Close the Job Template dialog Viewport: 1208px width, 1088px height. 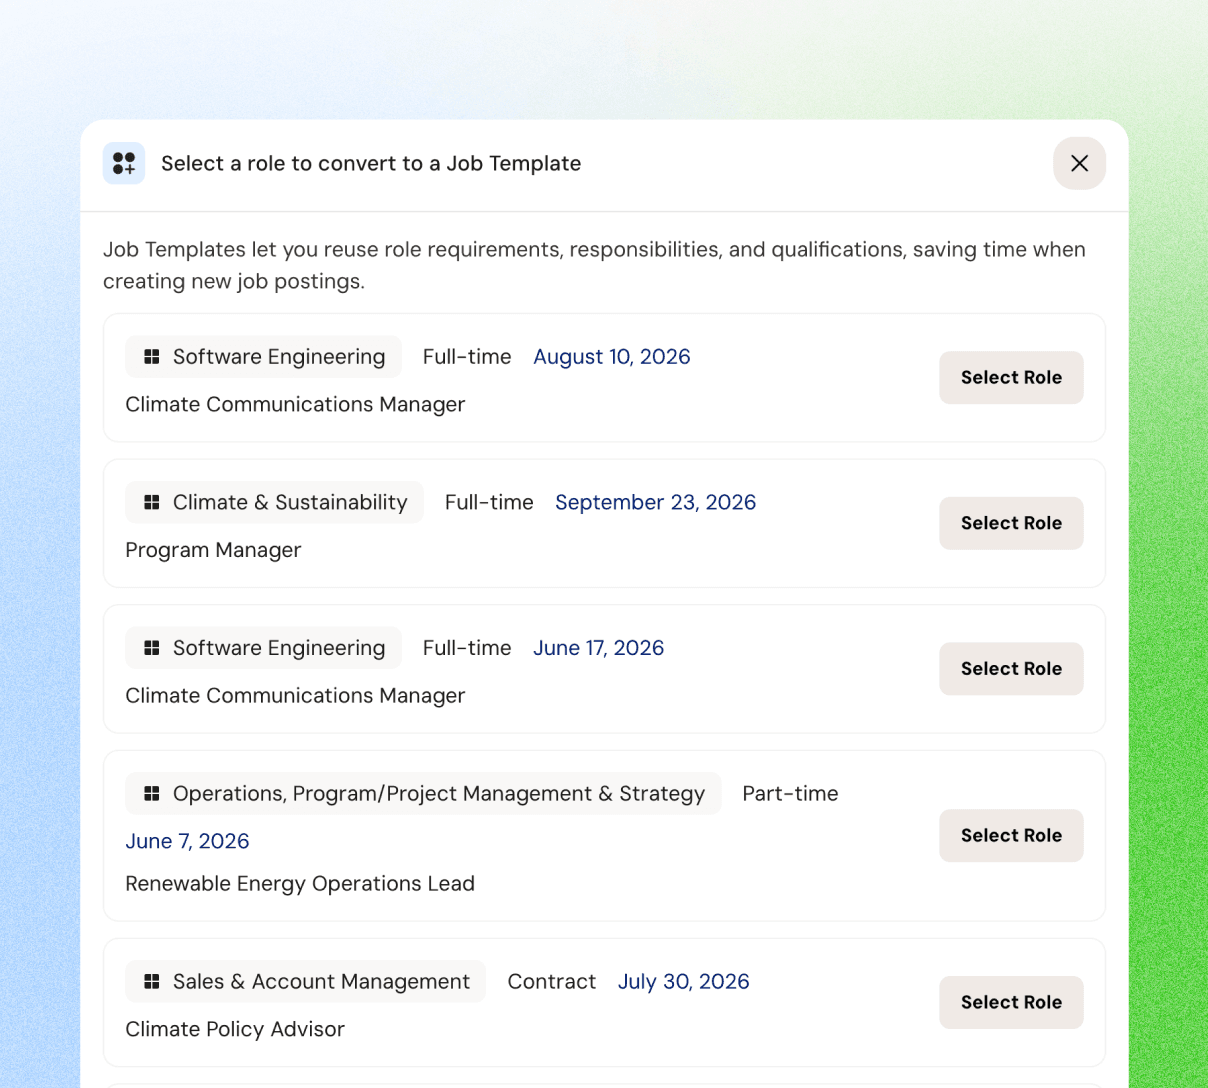coord(1079,163)
